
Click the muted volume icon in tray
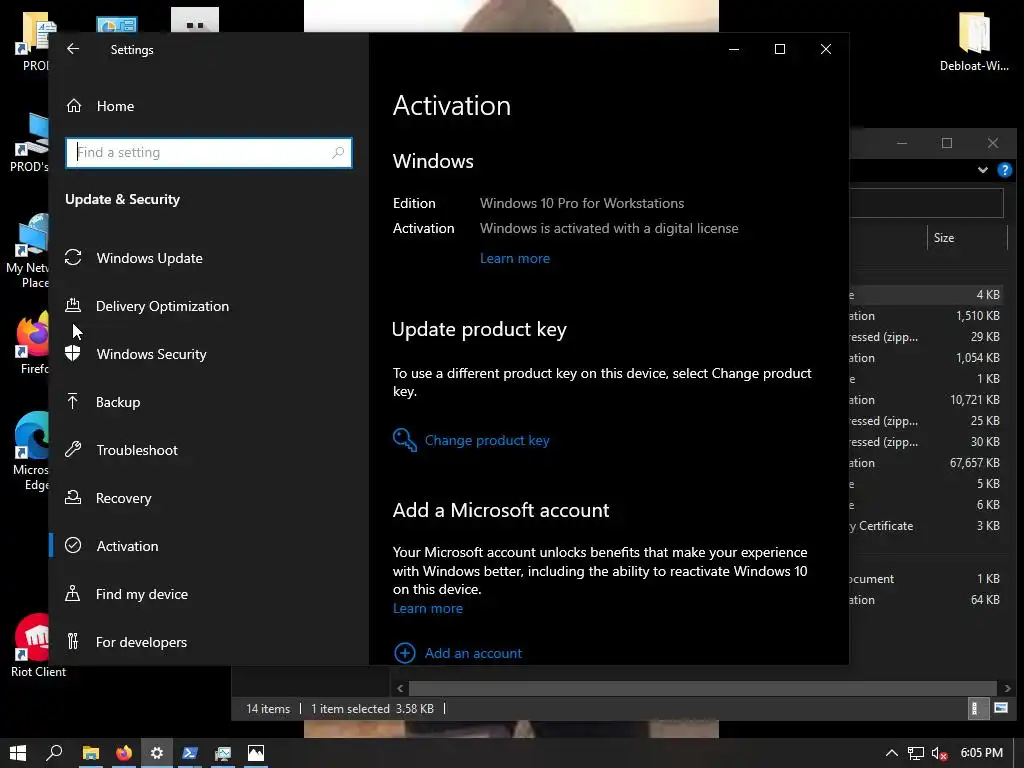939,753
